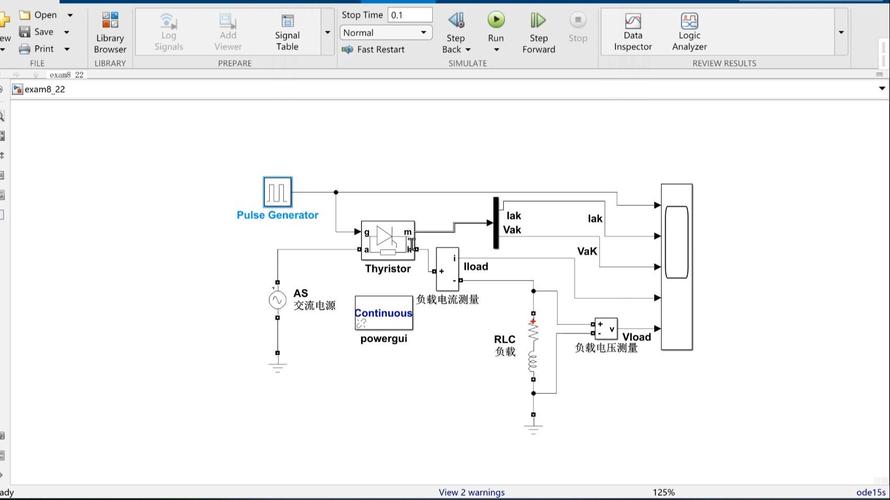The width and height of the screenshot is (890, 500).
Task: Open the Signal Table
Action: click(287, 31)
